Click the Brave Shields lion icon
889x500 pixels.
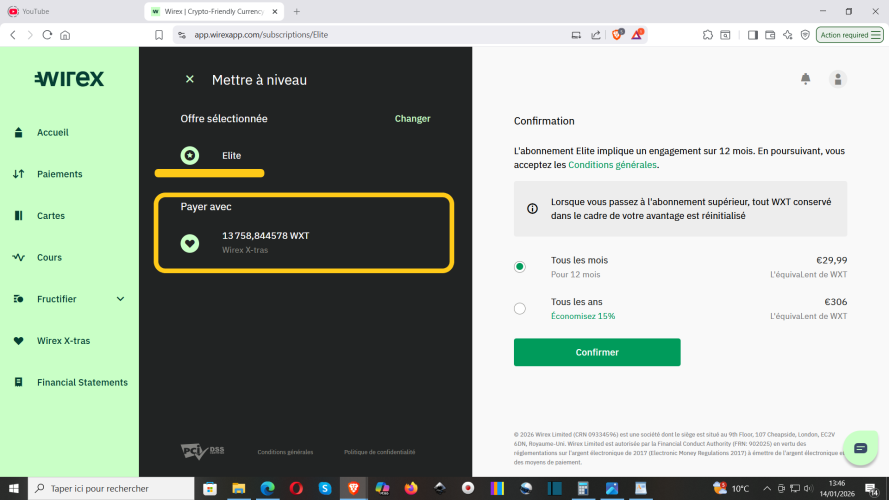[x=617, y=35]
